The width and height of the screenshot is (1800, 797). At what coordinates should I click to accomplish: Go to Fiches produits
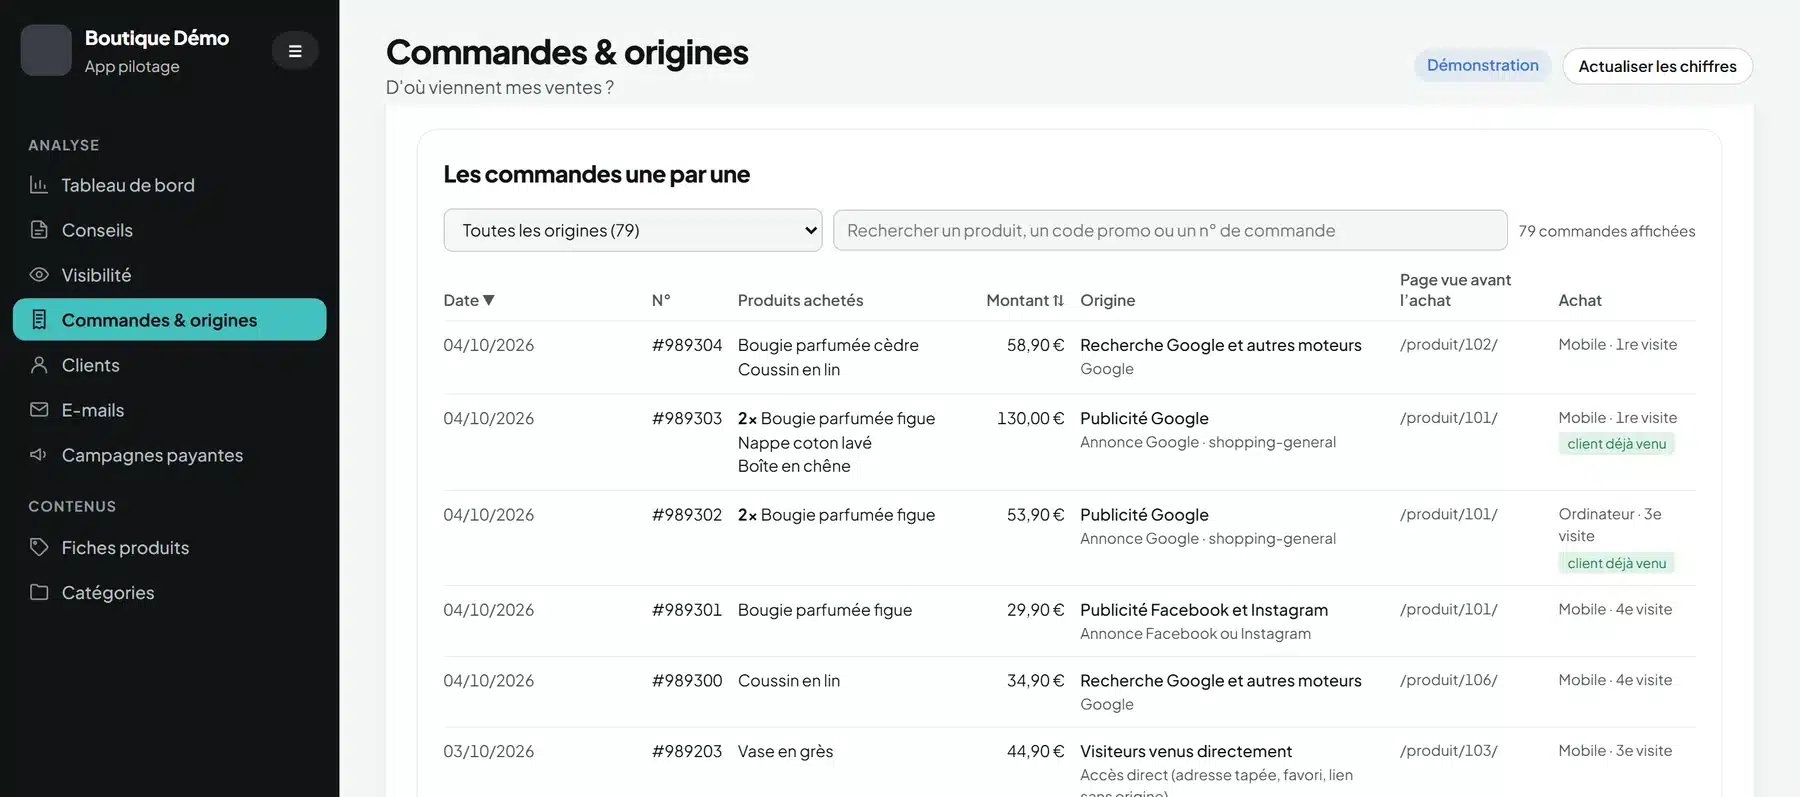pos(170,548)
